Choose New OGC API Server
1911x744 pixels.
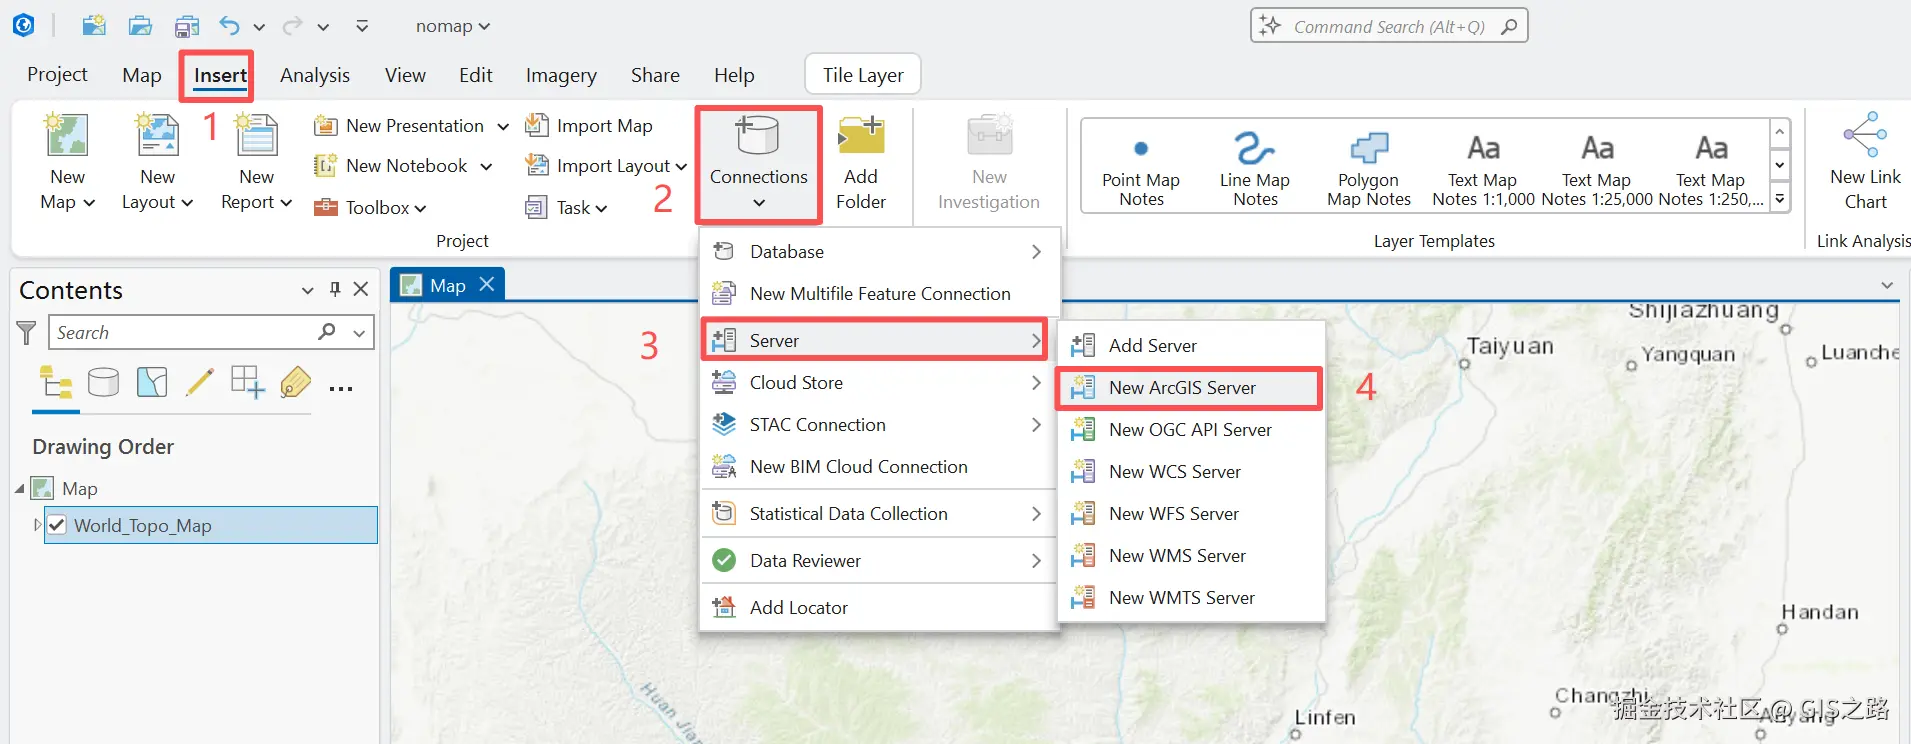coord(1191,430)
